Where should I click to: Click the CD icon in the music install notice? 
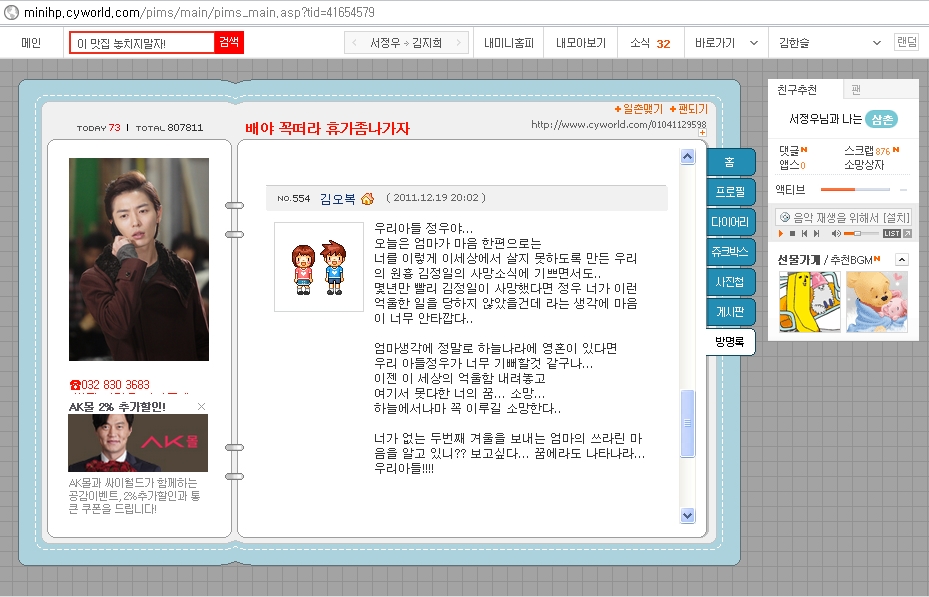(x=785, y=217)
